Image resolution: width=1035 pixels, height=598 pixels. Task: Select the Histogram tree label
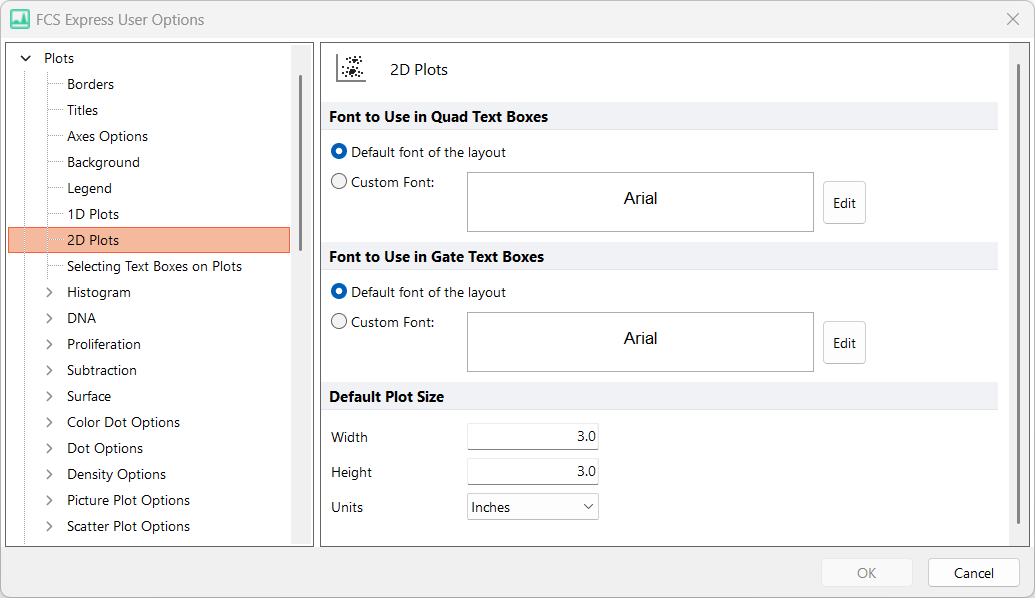[x=99, y=292]
